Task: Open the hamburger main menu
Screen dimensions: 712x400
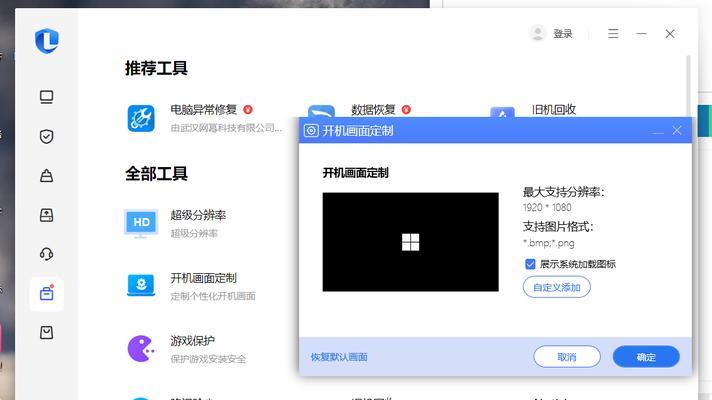Action: [x=613, y=34]
